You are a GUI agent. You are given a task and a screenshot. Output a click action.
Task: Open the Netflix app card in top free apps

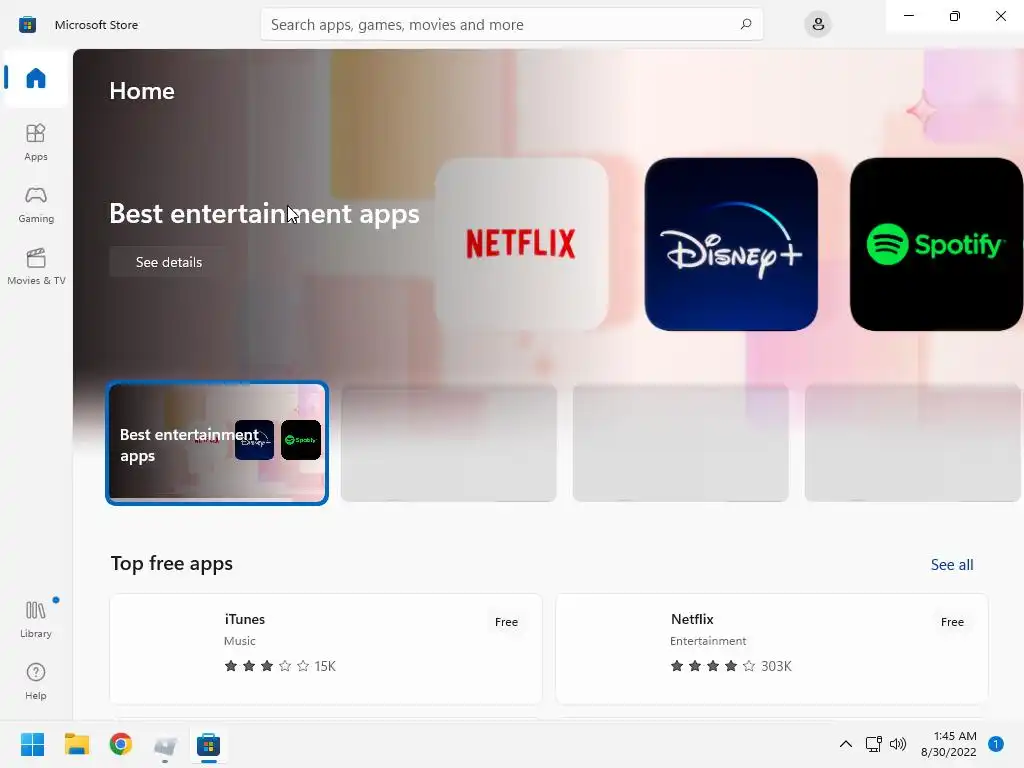point(772,648)
